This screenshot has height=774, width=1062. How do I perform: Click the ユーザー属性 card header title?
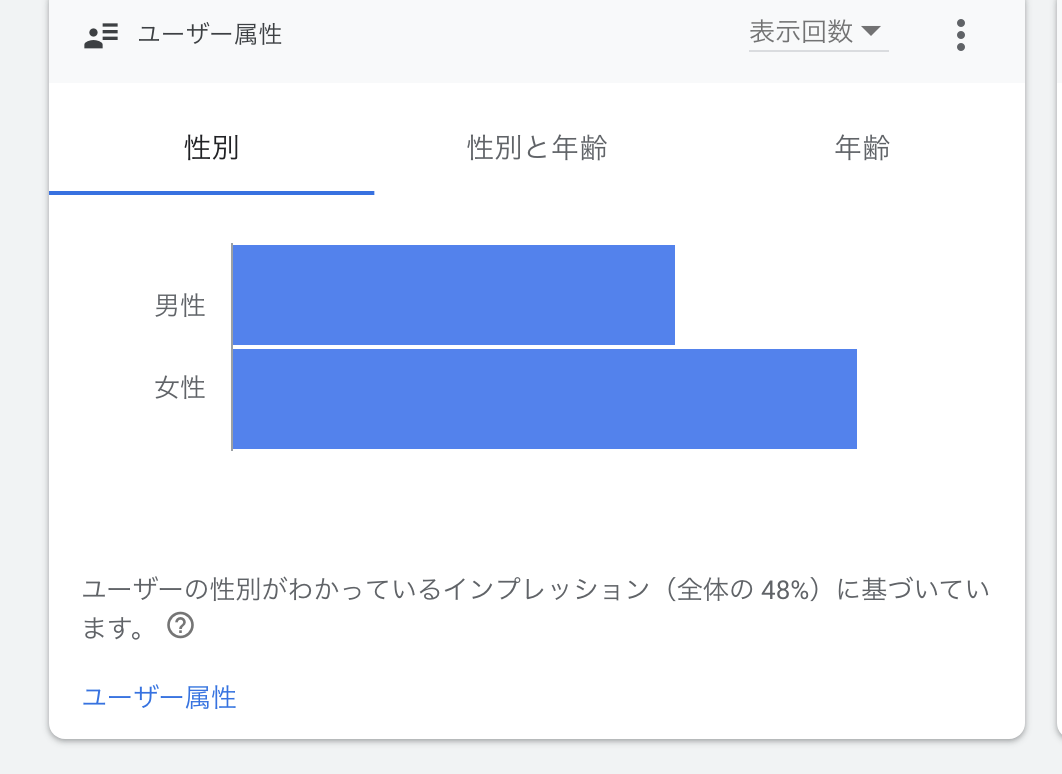click(210, 35)
